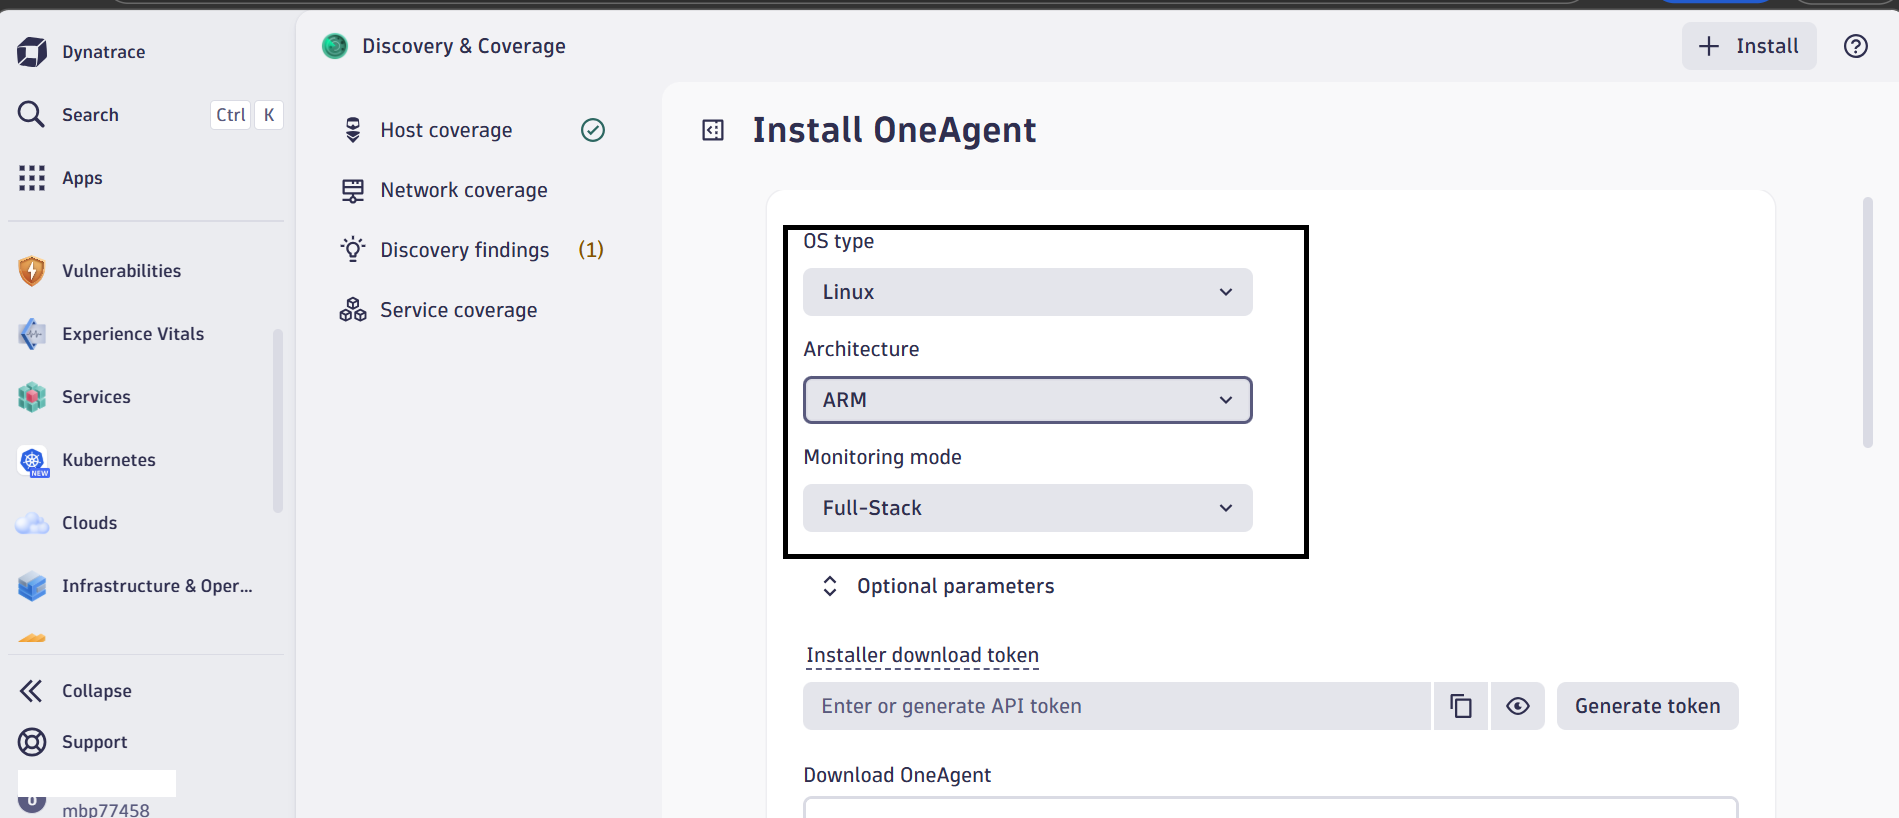
Task: Click the Services sidebar label
Action: point(96,397)
